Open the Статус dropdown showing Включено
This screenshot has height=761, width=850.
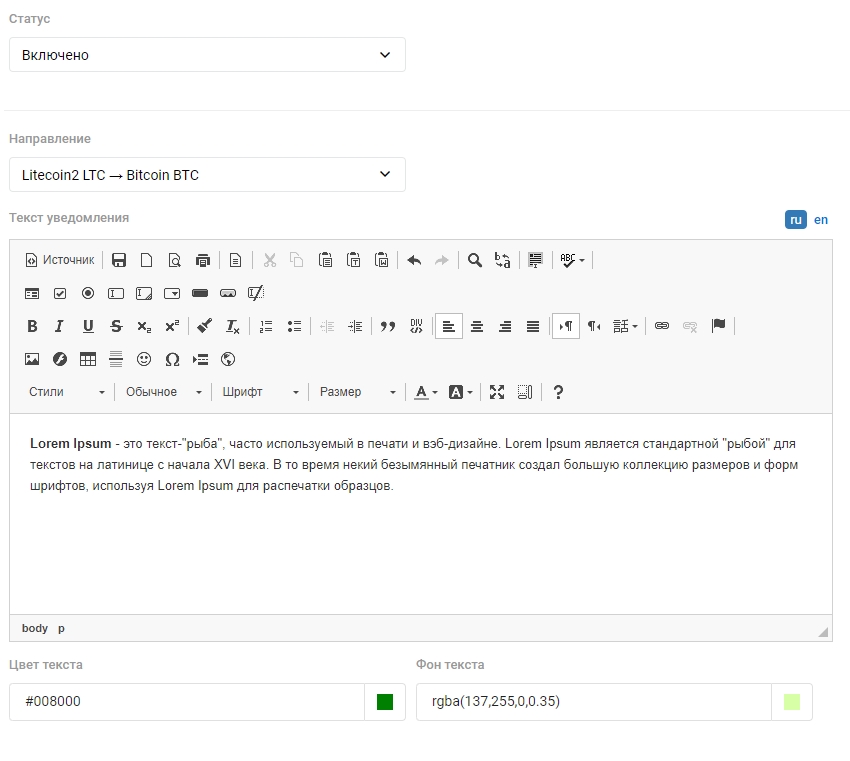click(x=207, y=55)
